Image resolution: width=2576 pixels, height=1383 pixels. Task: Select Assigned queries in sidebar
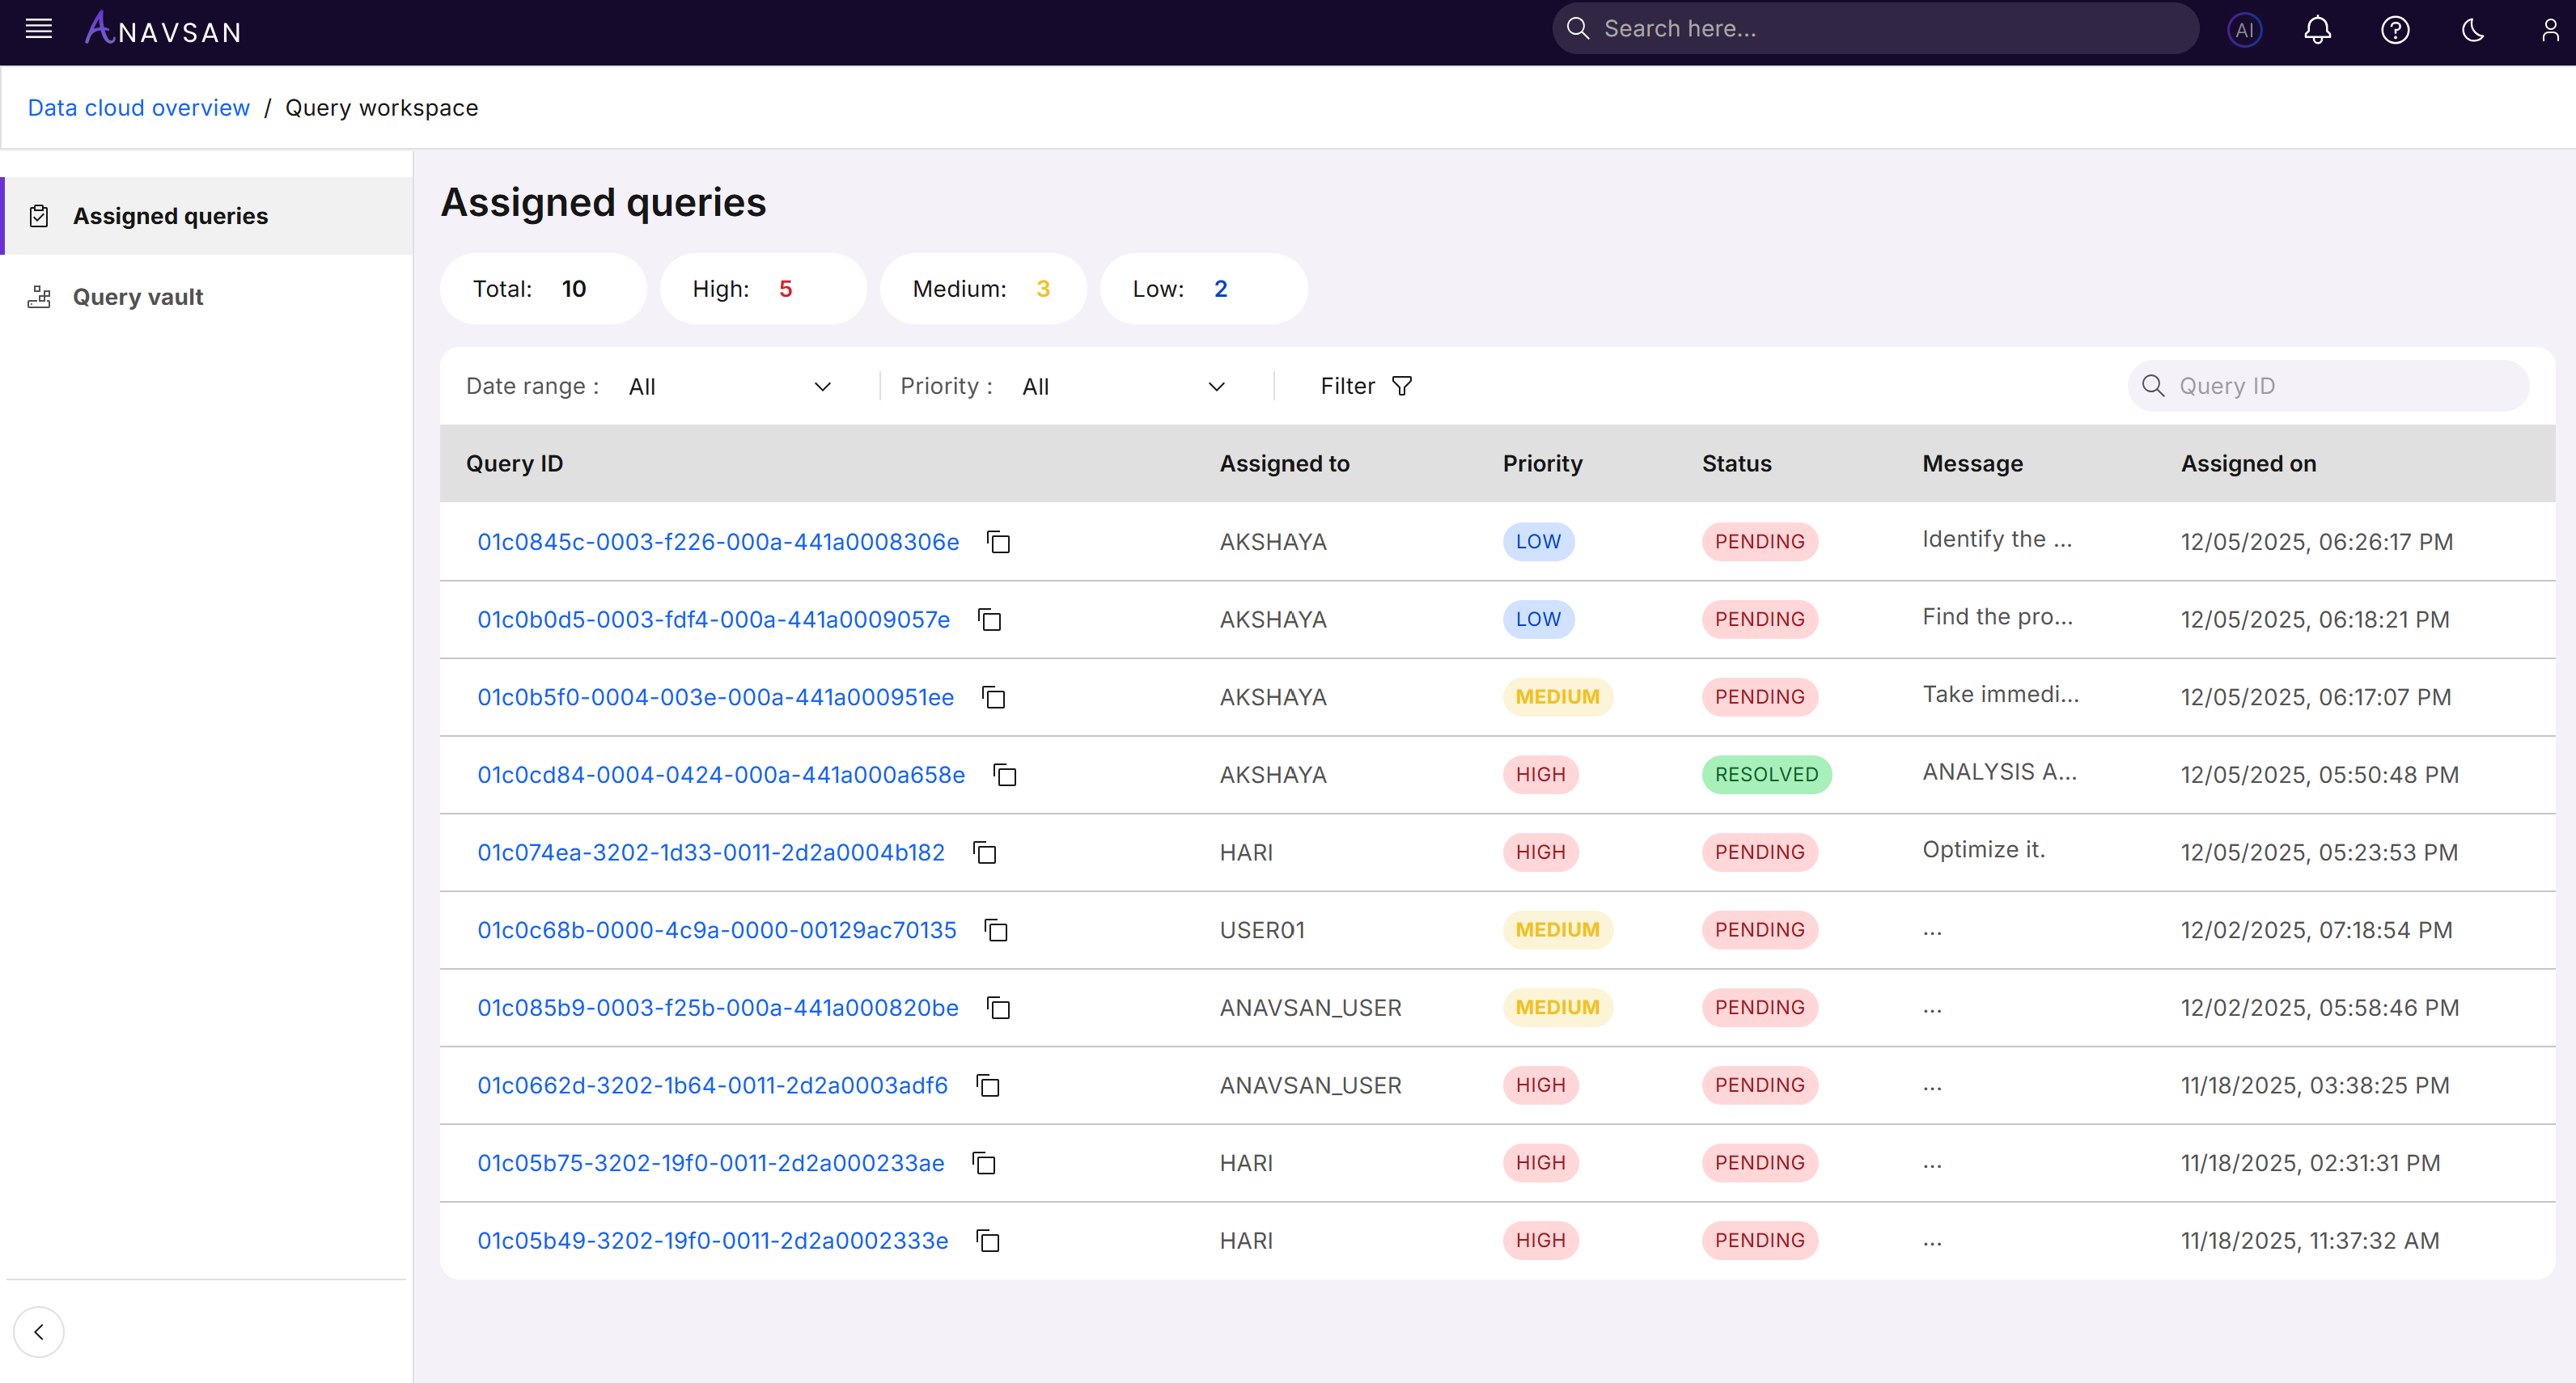[x=170, y=216]
